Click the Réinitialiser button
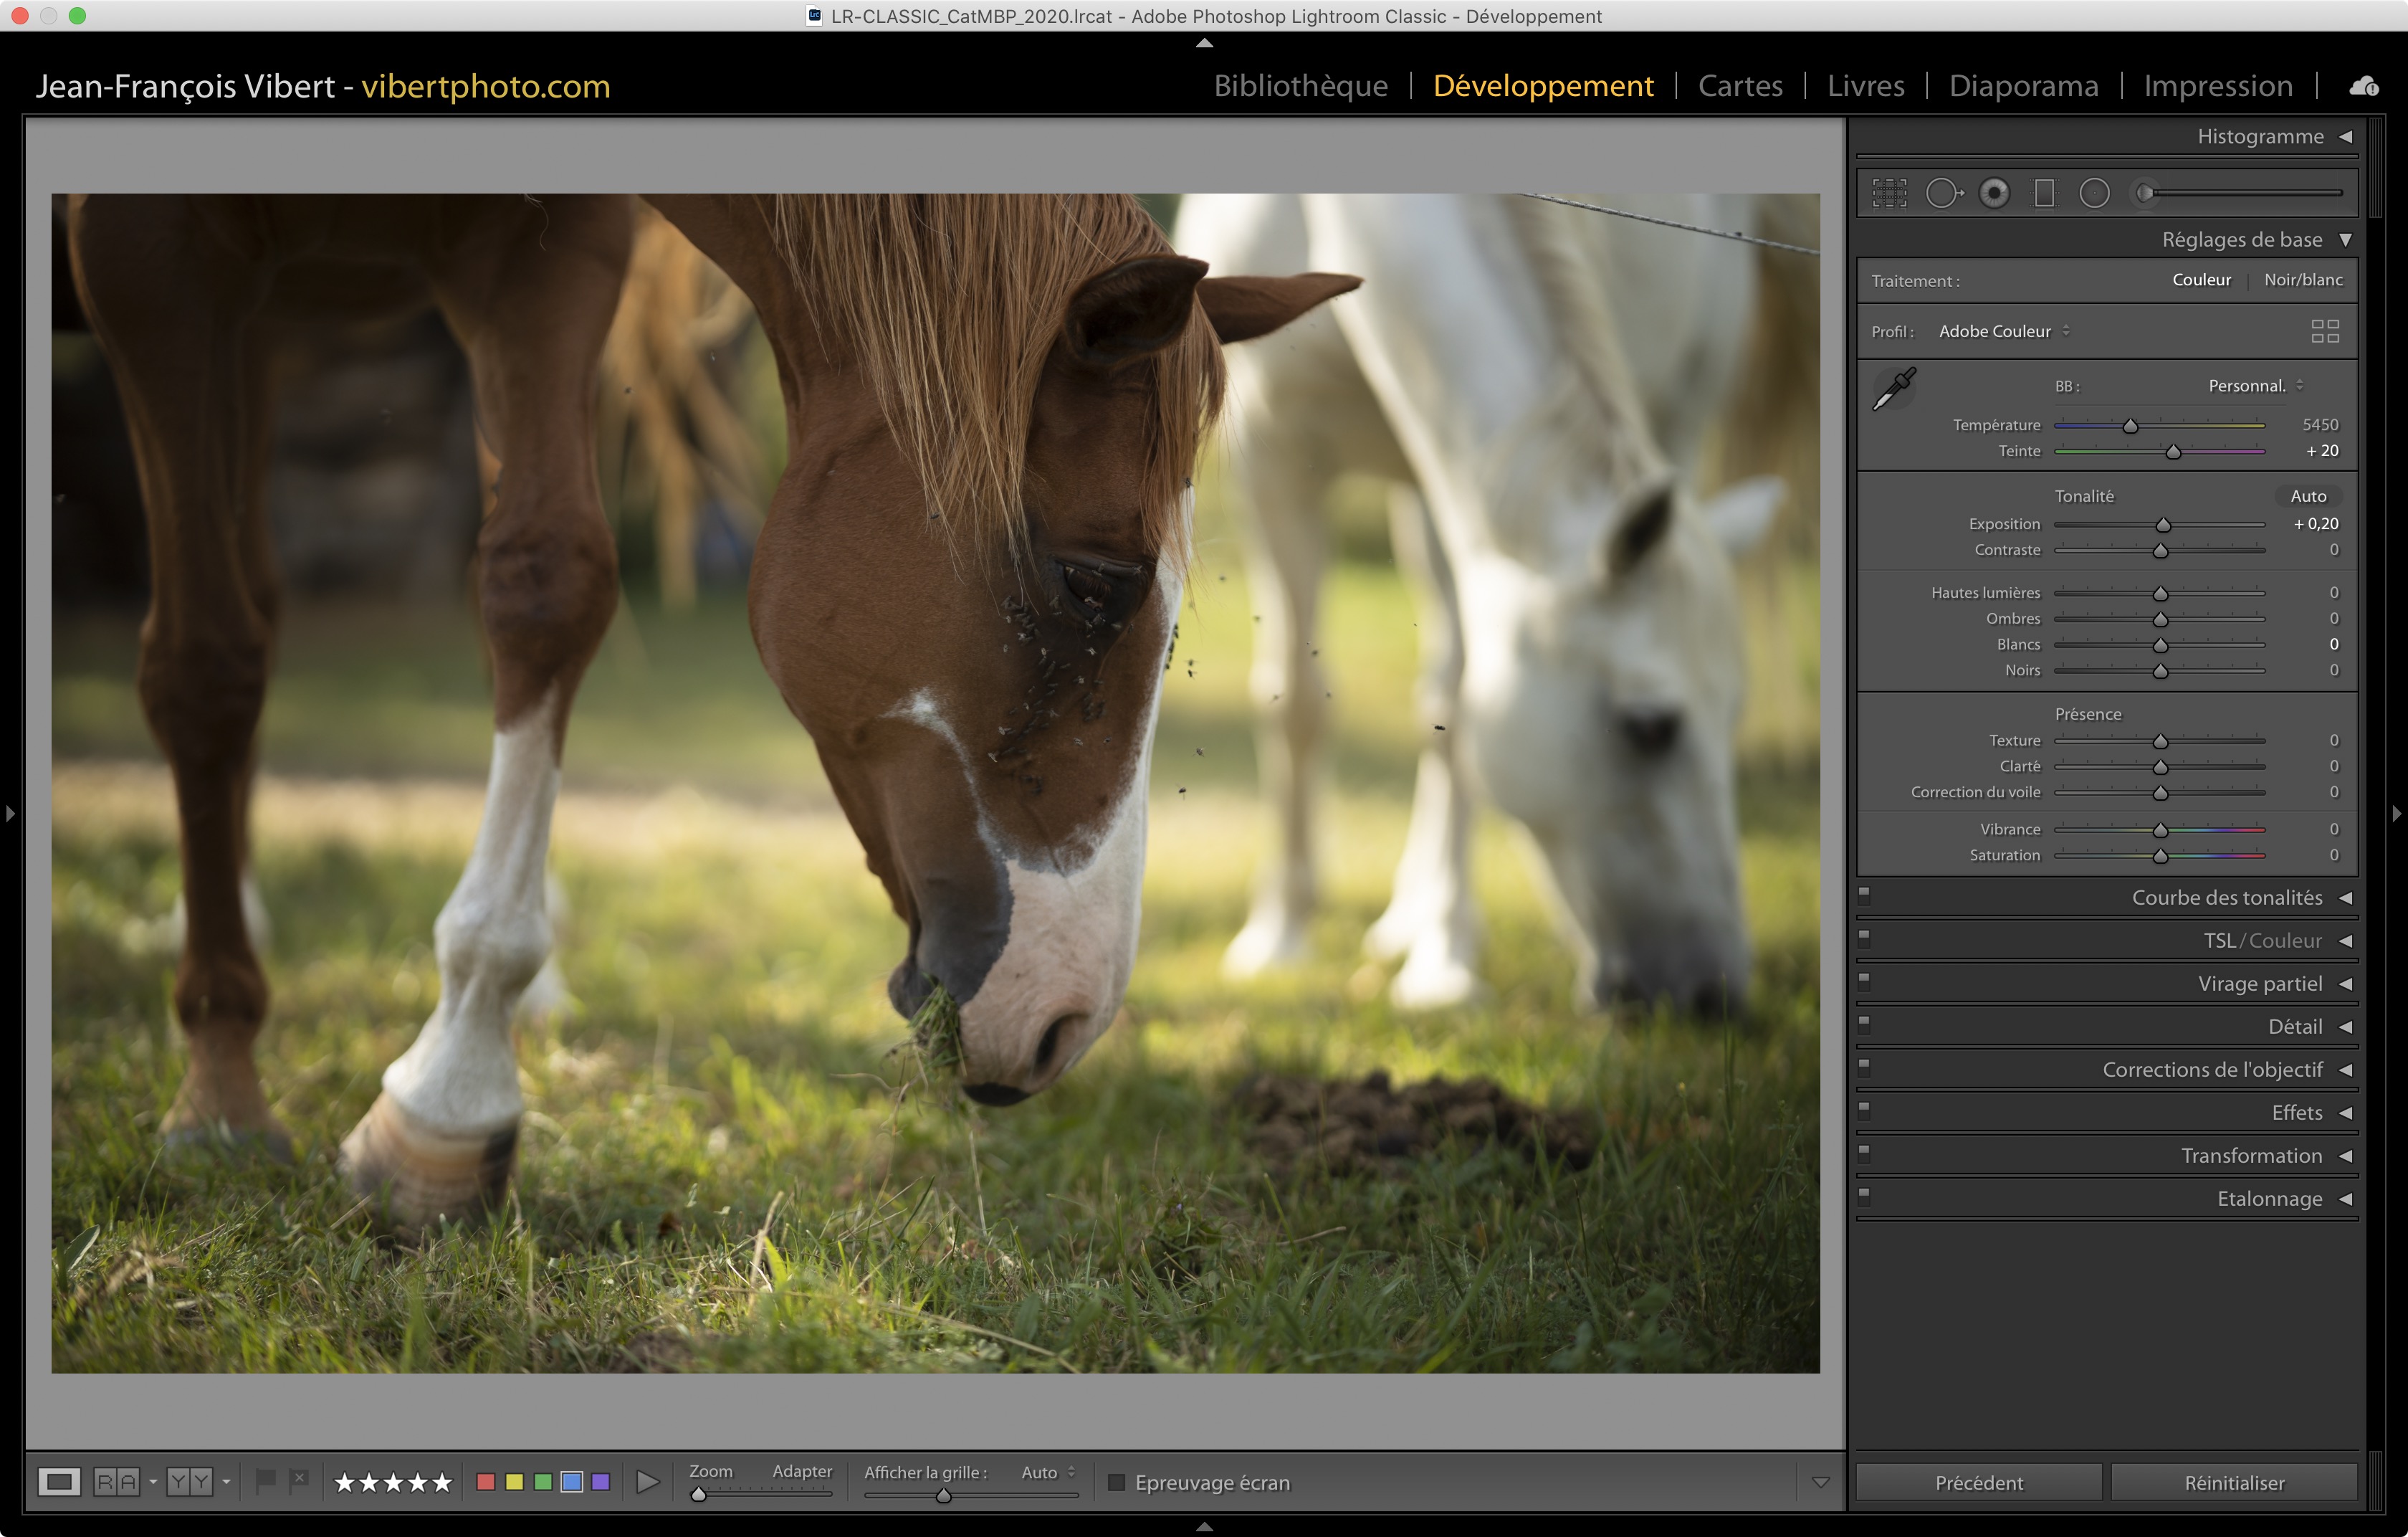This screenshot has width=2408, height=1537. point(2233,1482)
